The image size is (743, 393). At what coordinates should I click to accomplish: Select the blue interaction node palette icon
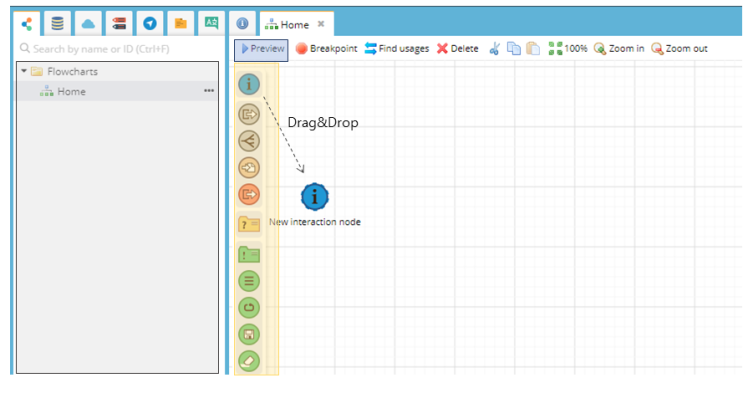(249, 84)
